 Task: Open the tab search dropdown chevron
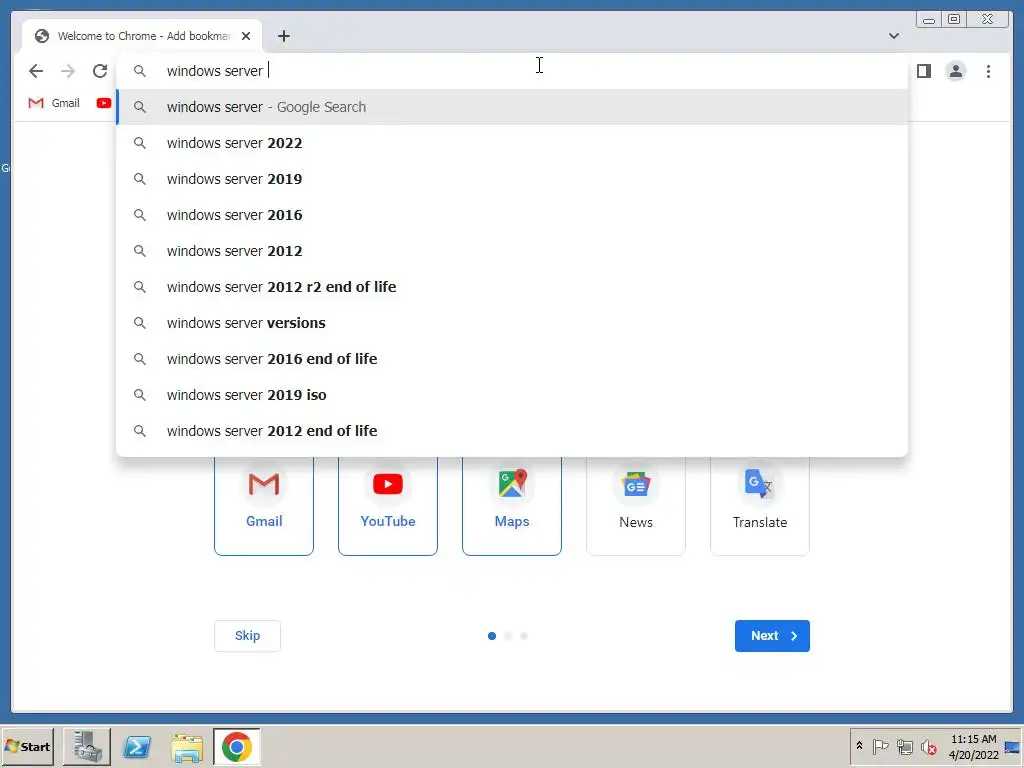coord(893,36)
